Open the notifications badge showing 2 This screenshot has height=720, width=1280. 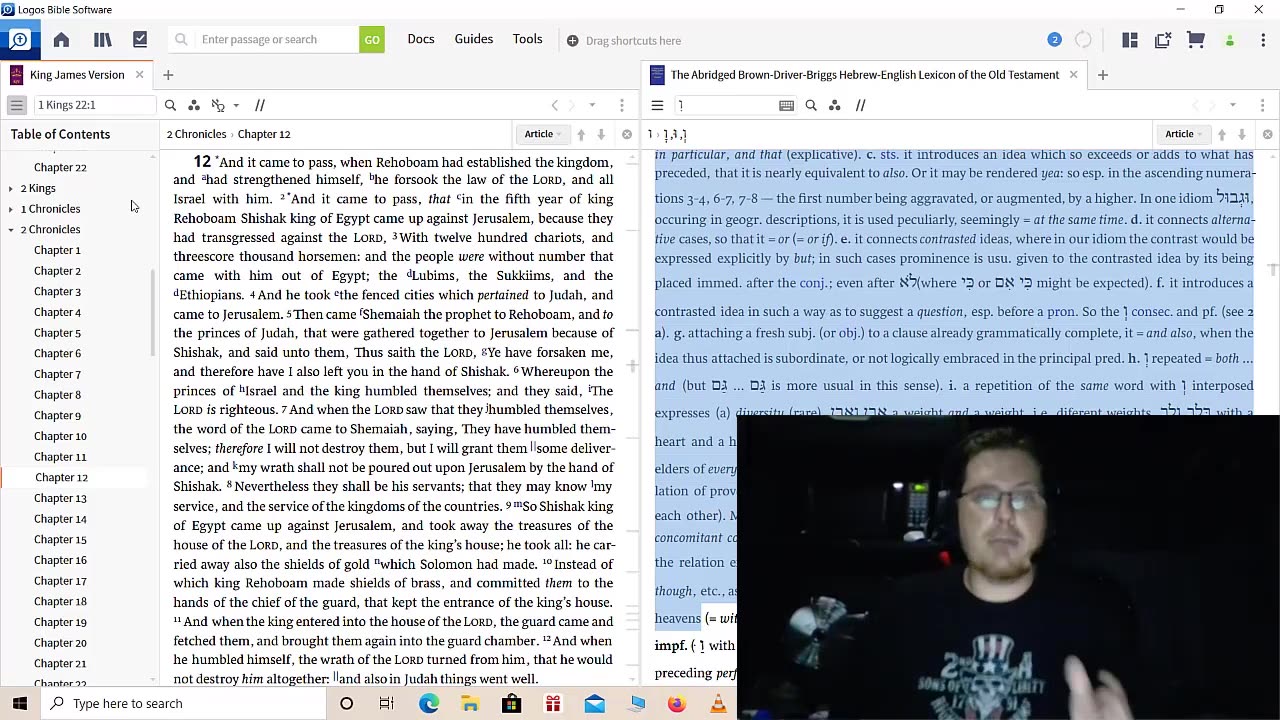(1054, 40)
